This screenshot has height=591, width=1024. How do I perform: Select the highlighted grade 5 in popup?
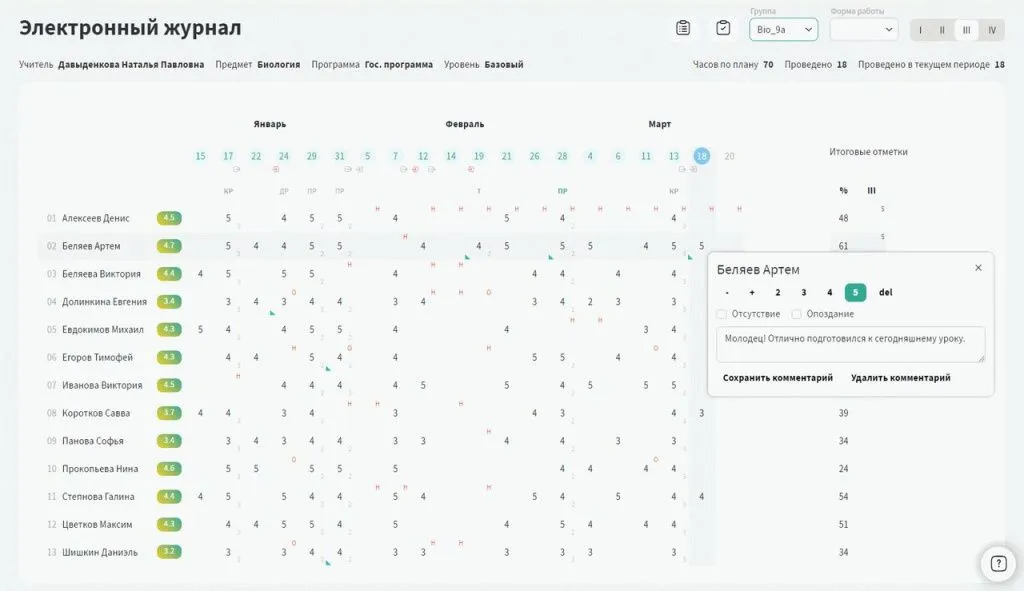pyautogui.click(x=855, y=292)
